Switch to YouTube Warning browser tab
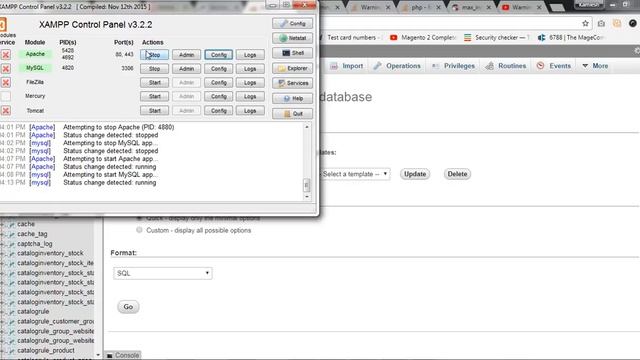 pos(520,7)
